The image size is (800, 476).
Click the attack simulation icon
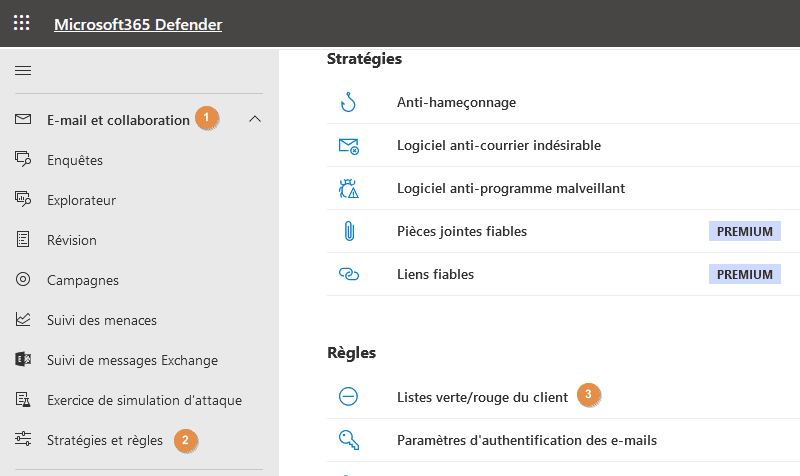point(23,399)
